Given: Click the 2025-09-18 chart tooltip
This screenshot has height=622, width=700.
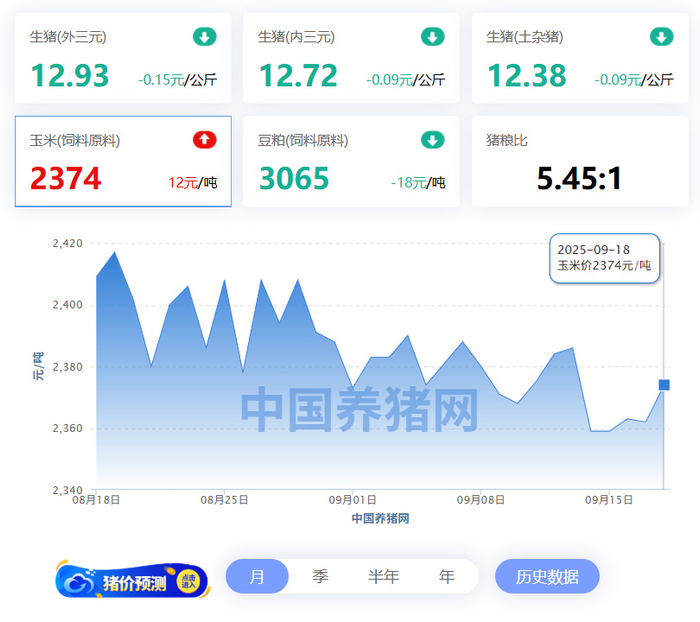Looking at the screenshot, I should point(604,258).
